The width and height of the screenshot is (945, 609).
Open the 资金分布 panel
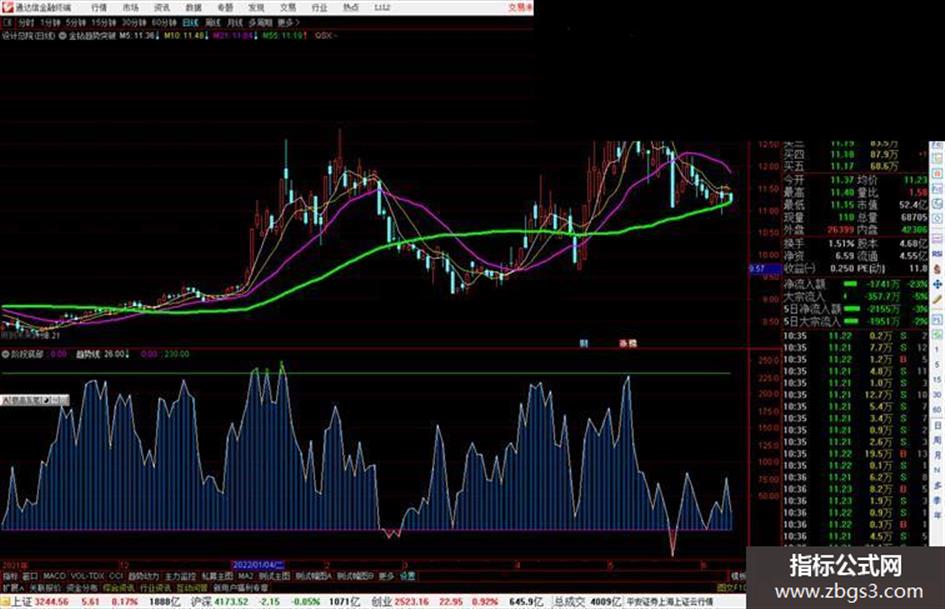(82, 587)
